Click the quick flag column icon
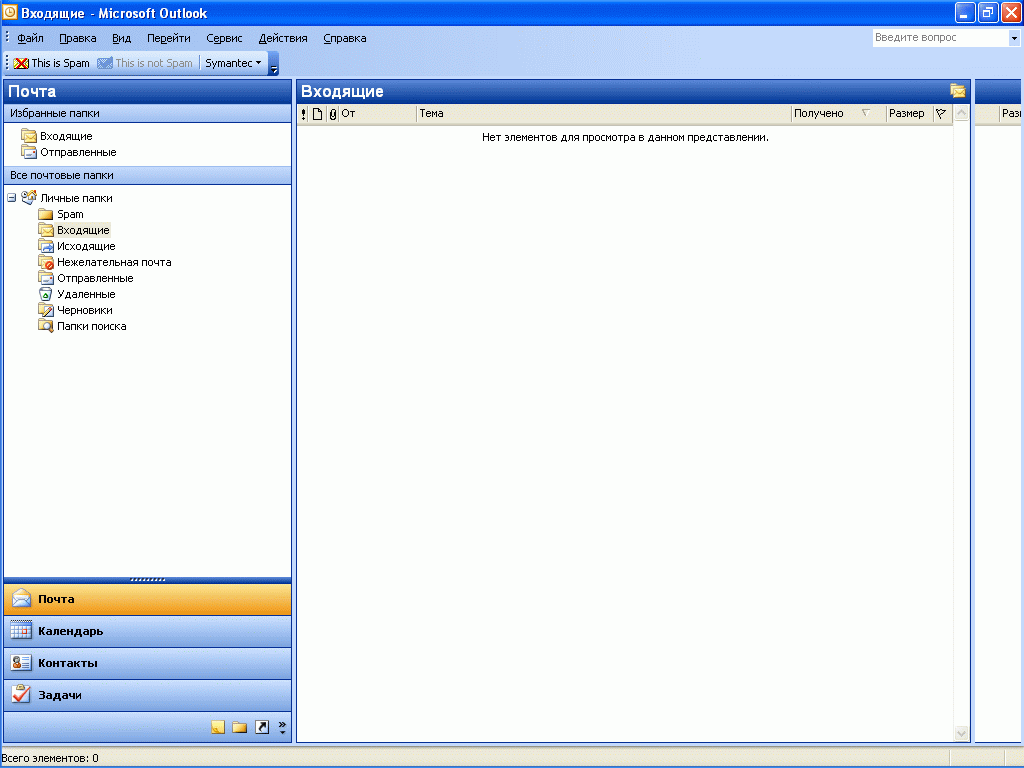The image size is (1024, 768). click(941, 113)
